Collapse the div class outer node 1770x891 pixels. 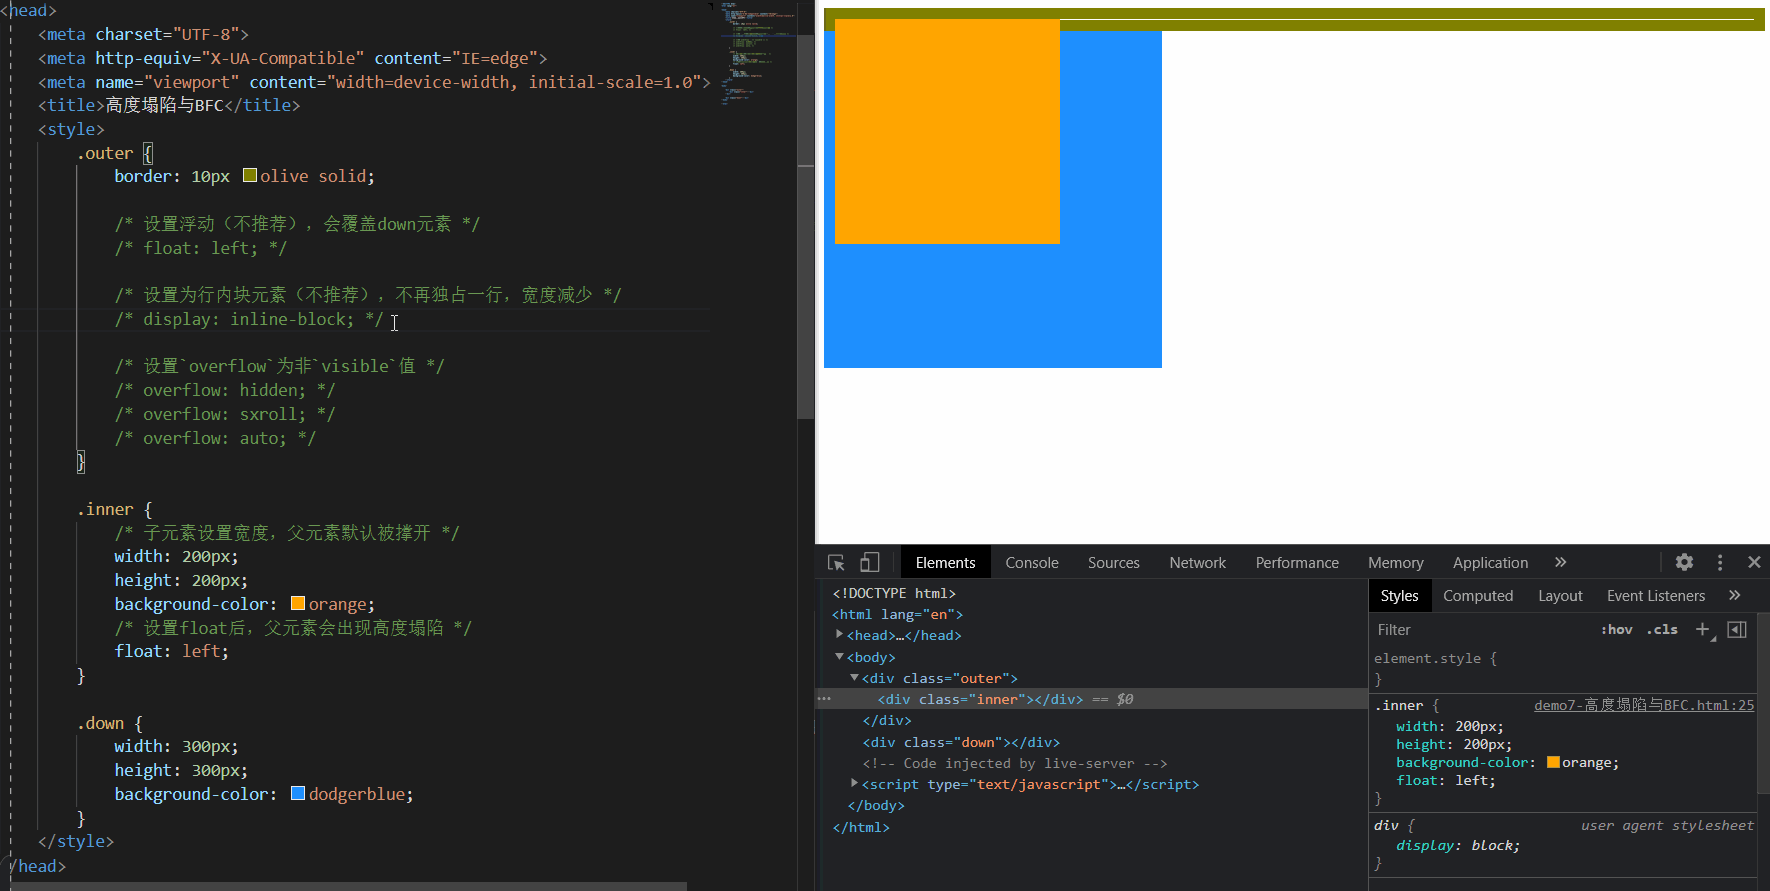point(855,677)
